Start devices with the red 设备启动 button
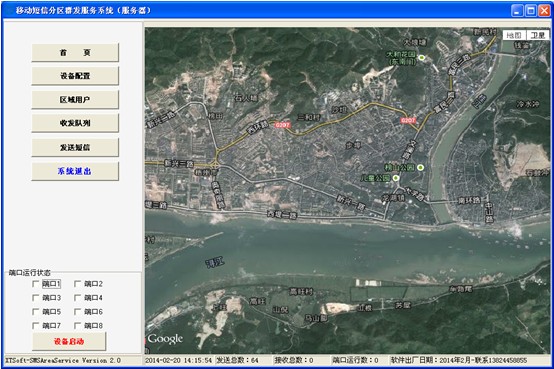The width and height of the screenshot is (554, 369). [69, 341]
